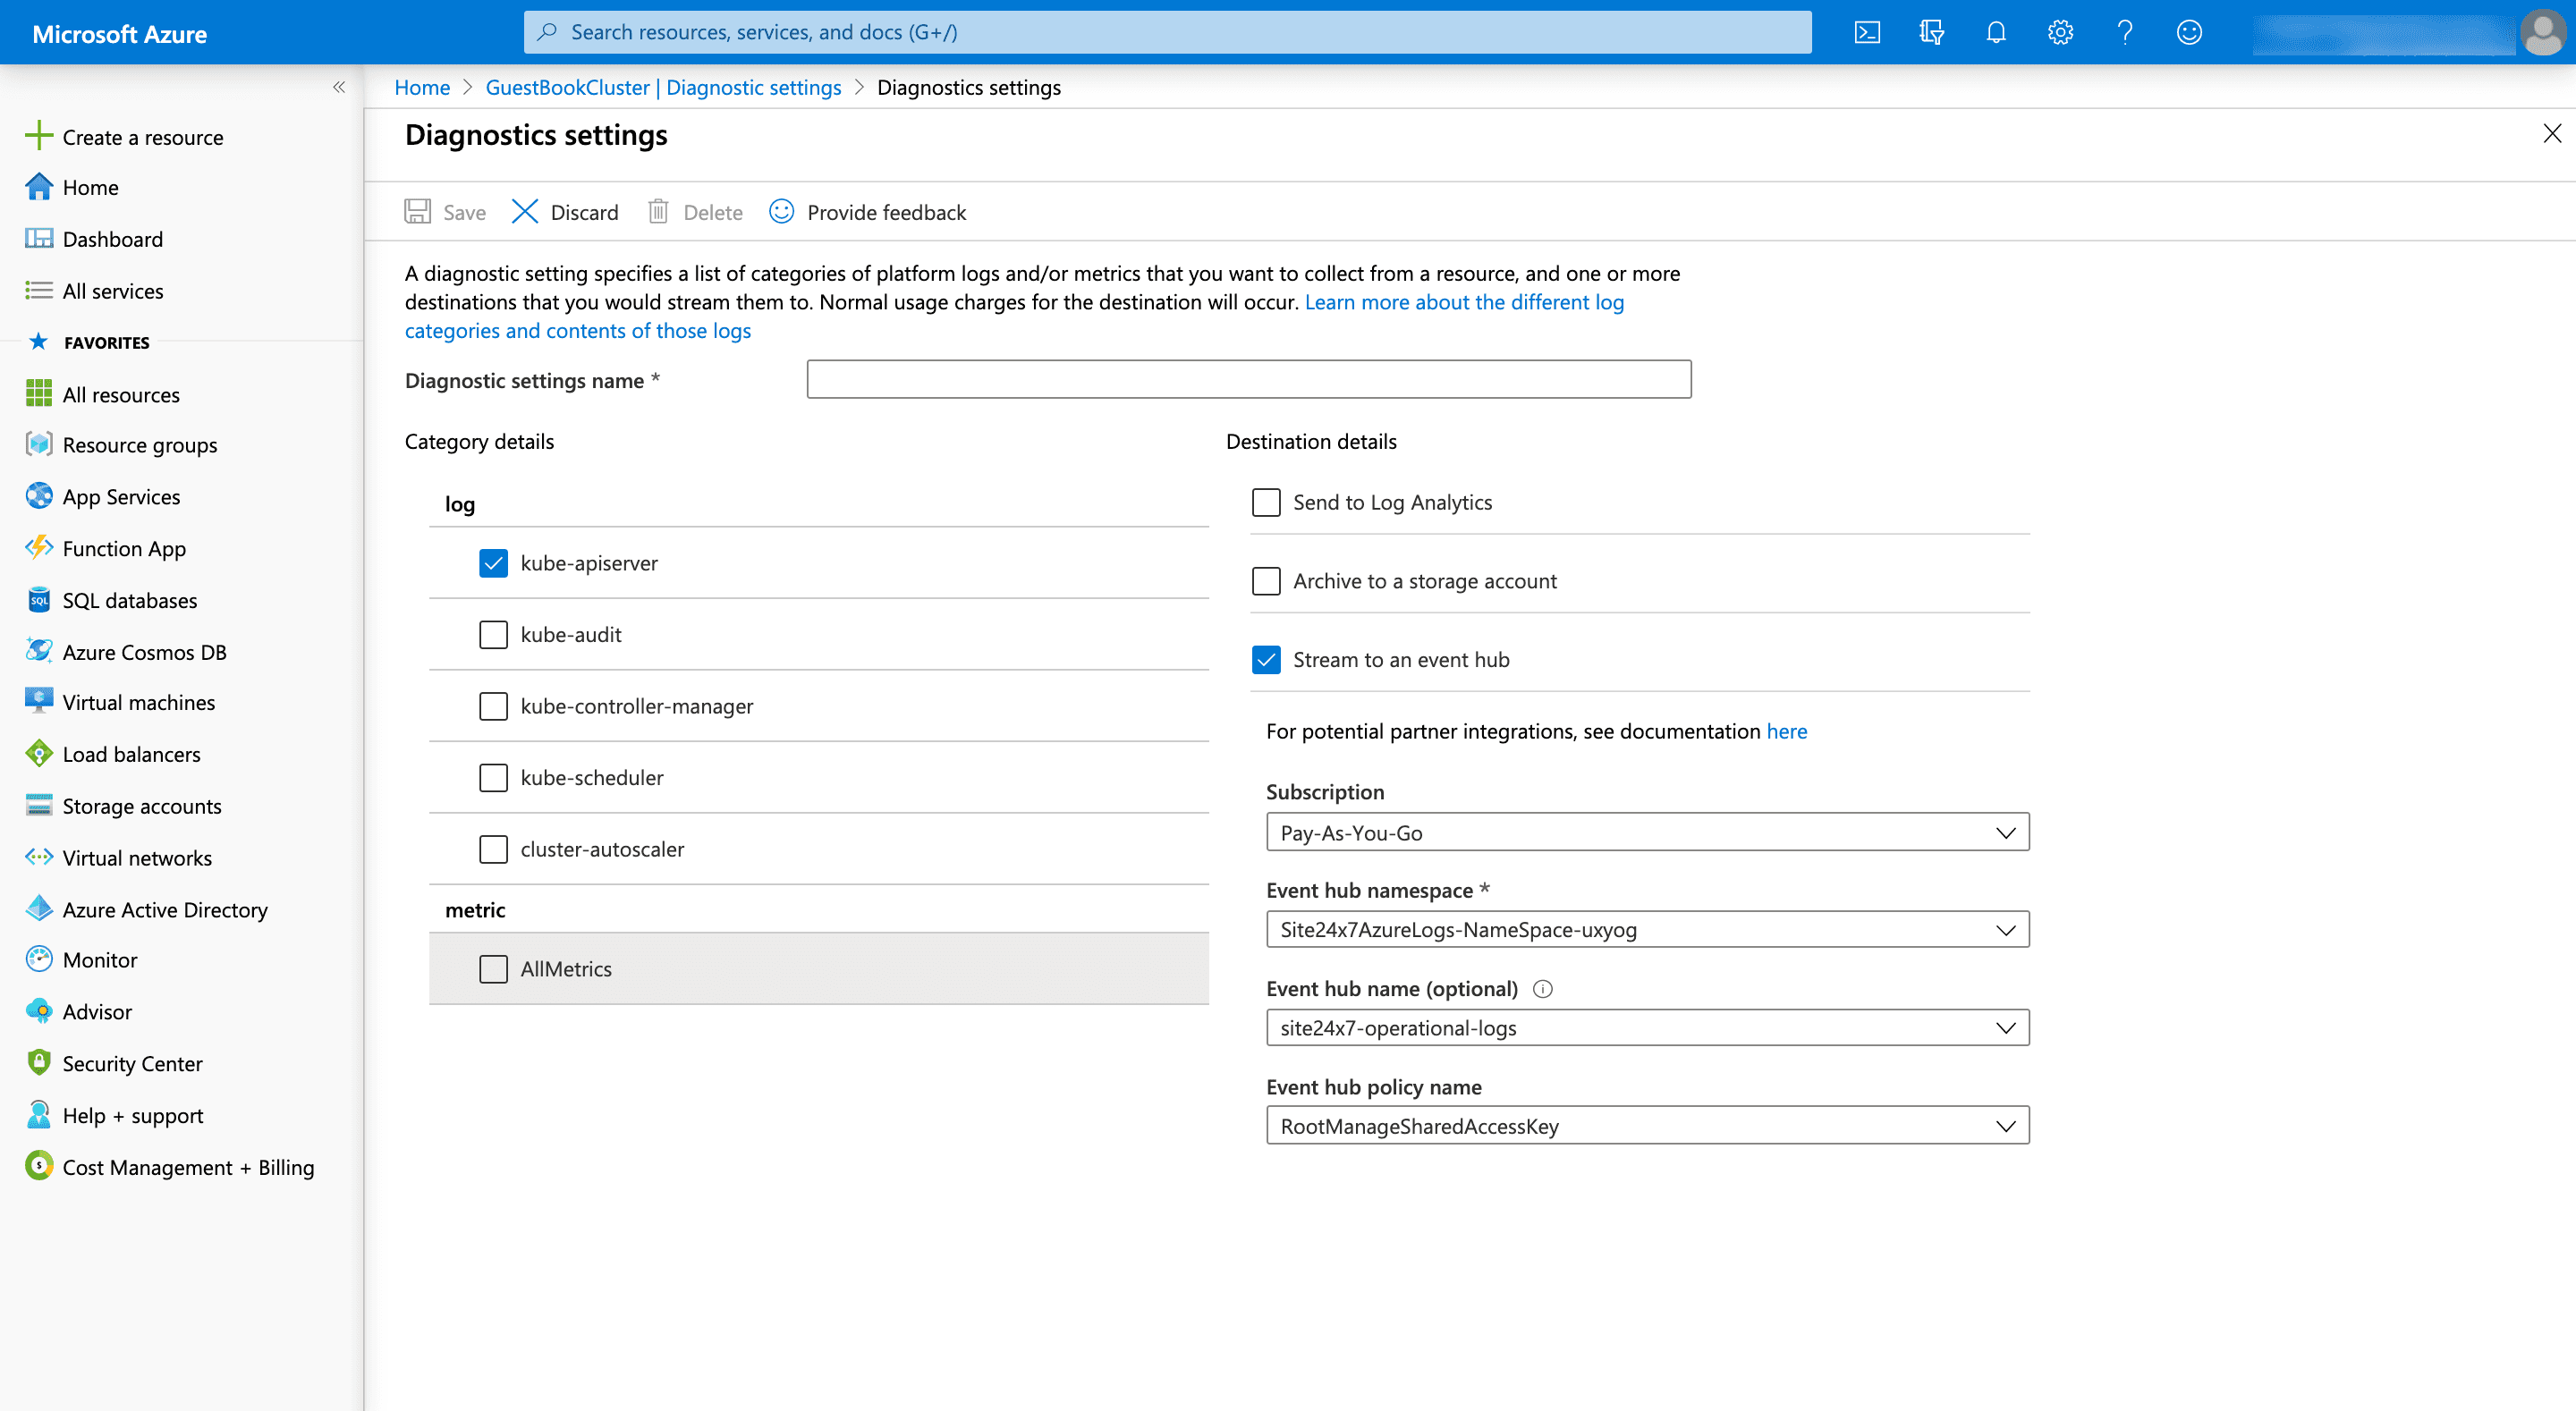Collapse the sidebar with the chevrons

coord(339,88)
